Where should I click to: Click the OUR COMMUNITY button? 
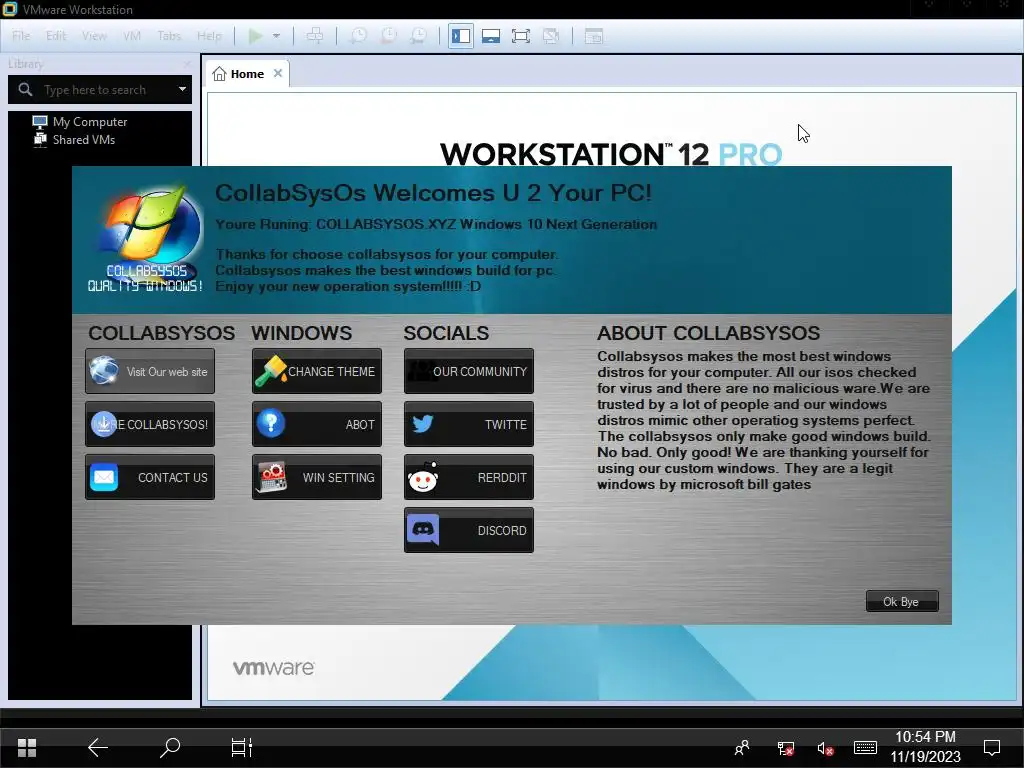pyautogui.click(x=469, y=371)
